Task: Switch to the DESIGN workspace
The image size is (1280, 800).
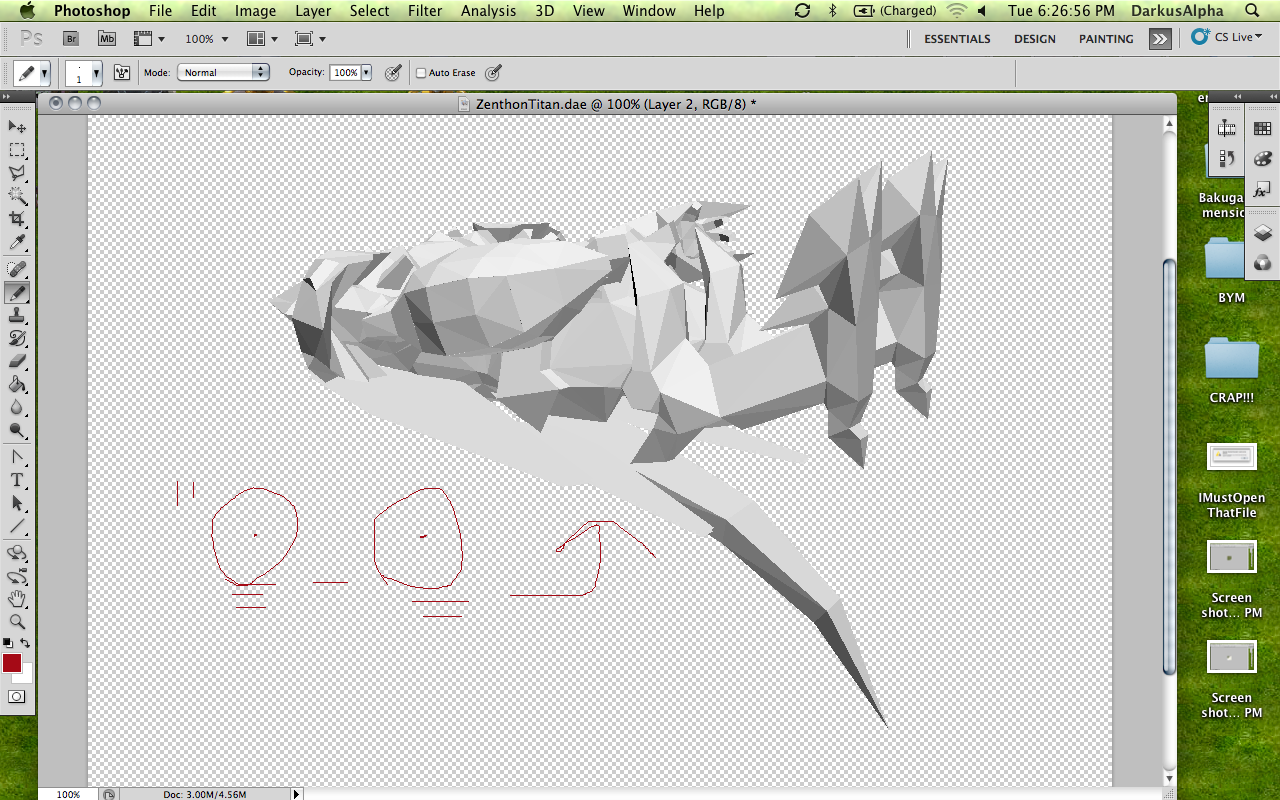Action: (1034, 39)
